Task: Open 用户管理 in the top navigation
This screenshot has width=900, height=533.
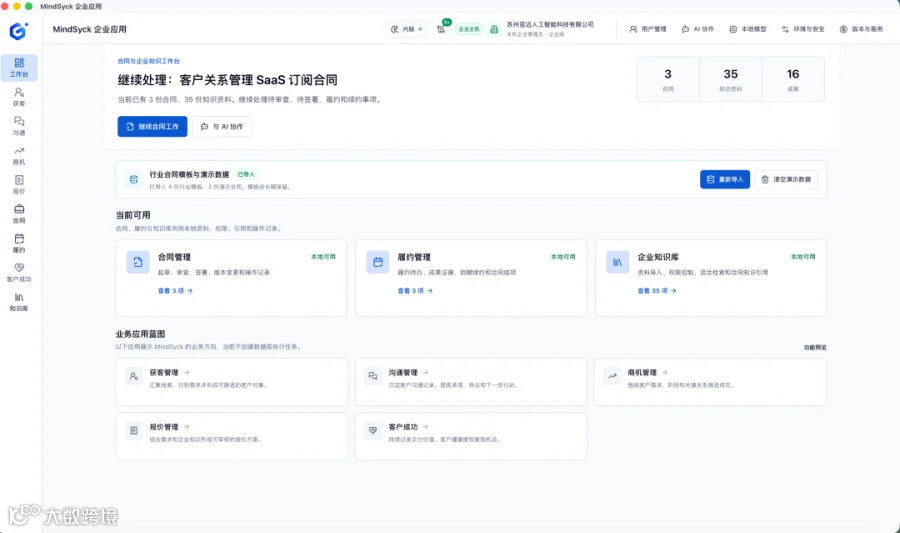Action: 647,29
